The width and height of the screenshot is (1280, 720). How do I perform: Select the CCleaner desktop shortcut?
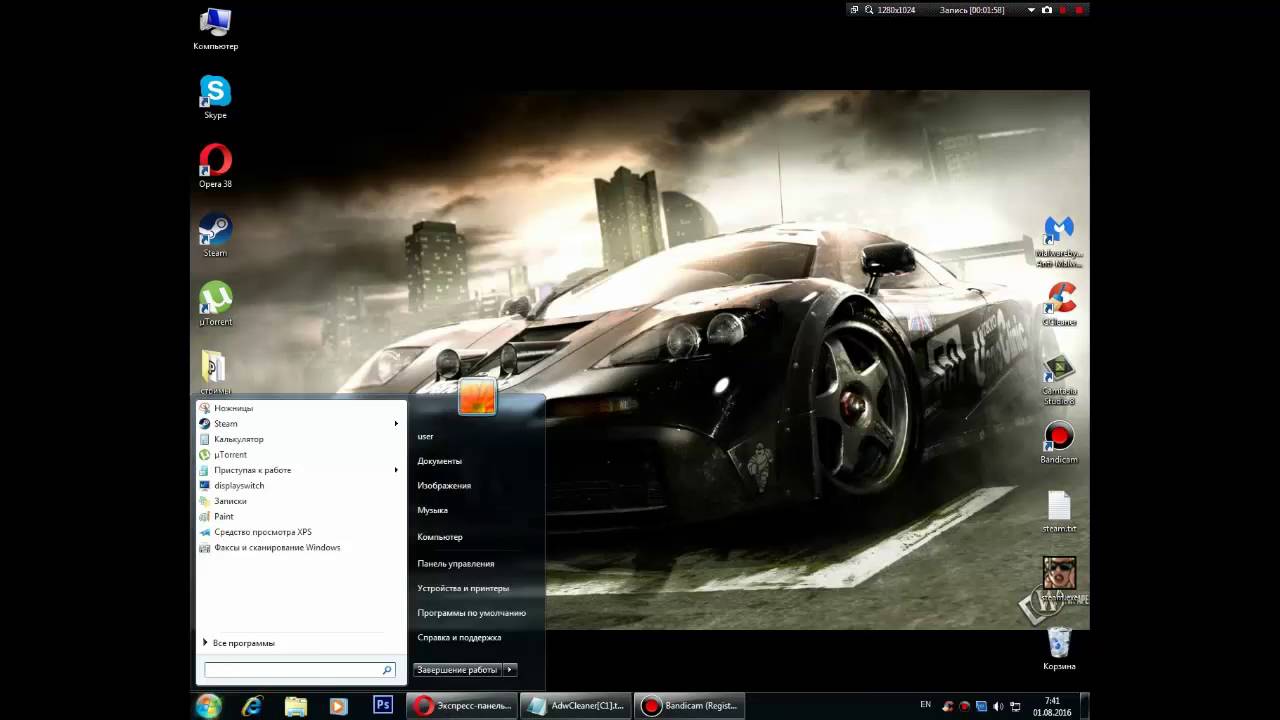1059,304
